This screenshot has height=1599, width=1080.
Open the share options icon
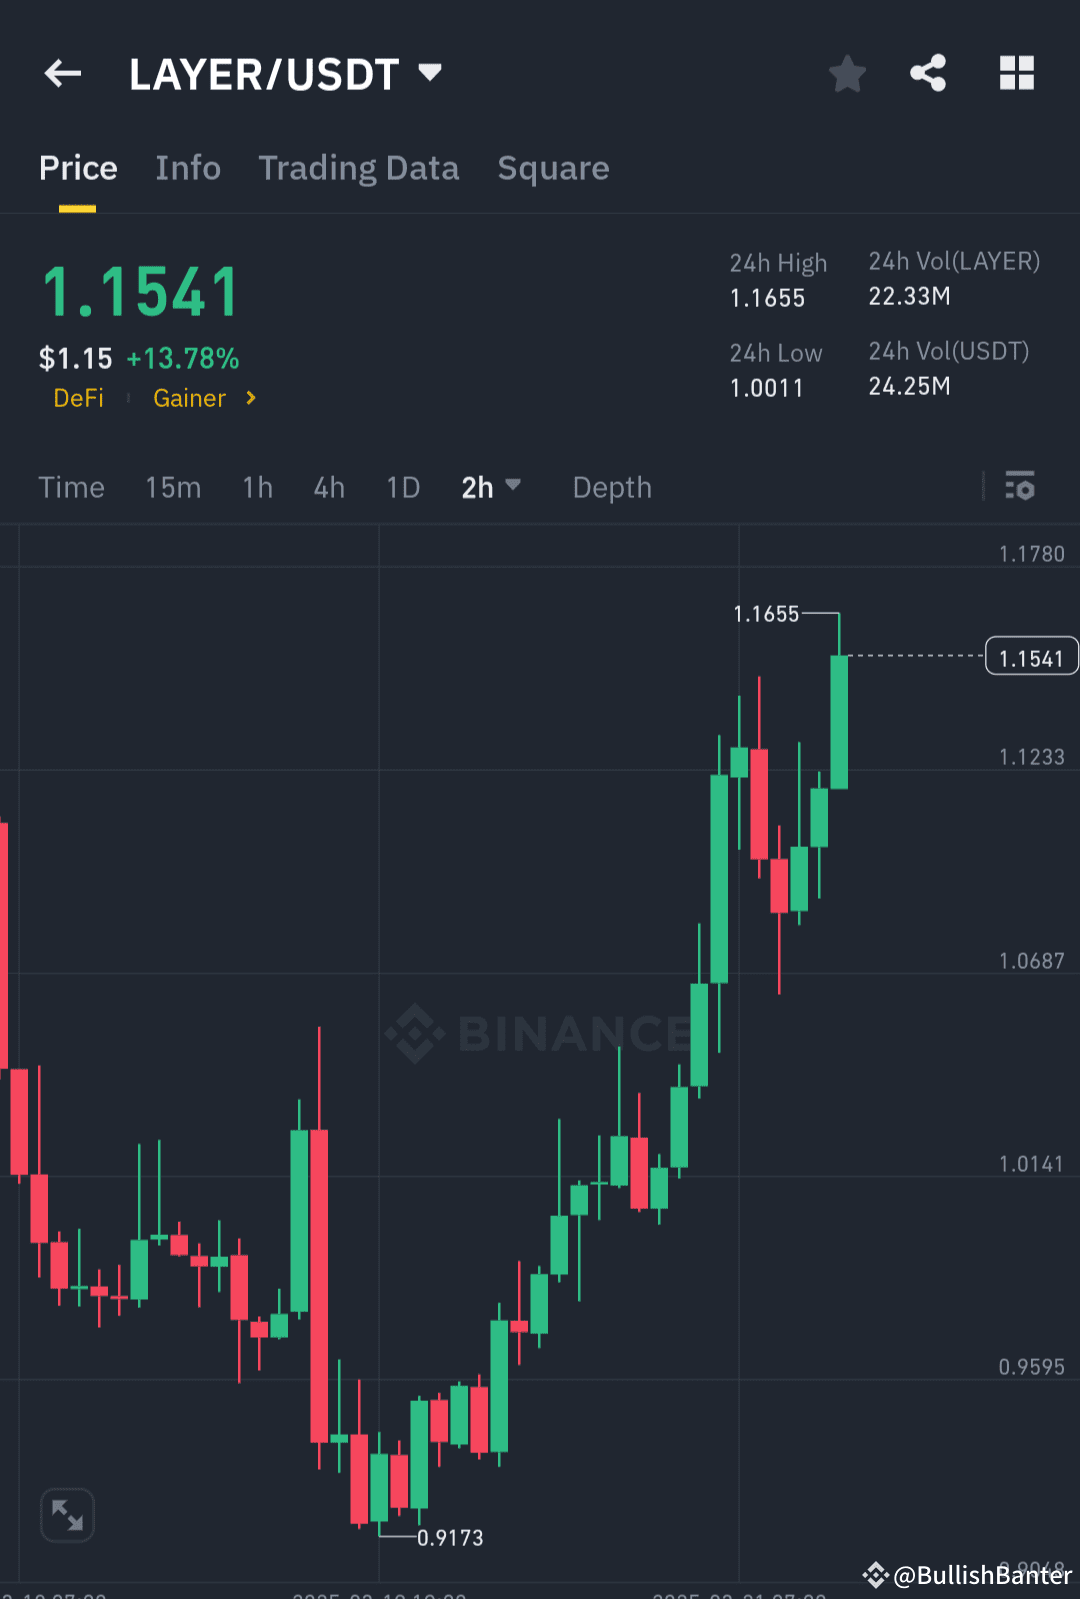click(x=928, y=72)
